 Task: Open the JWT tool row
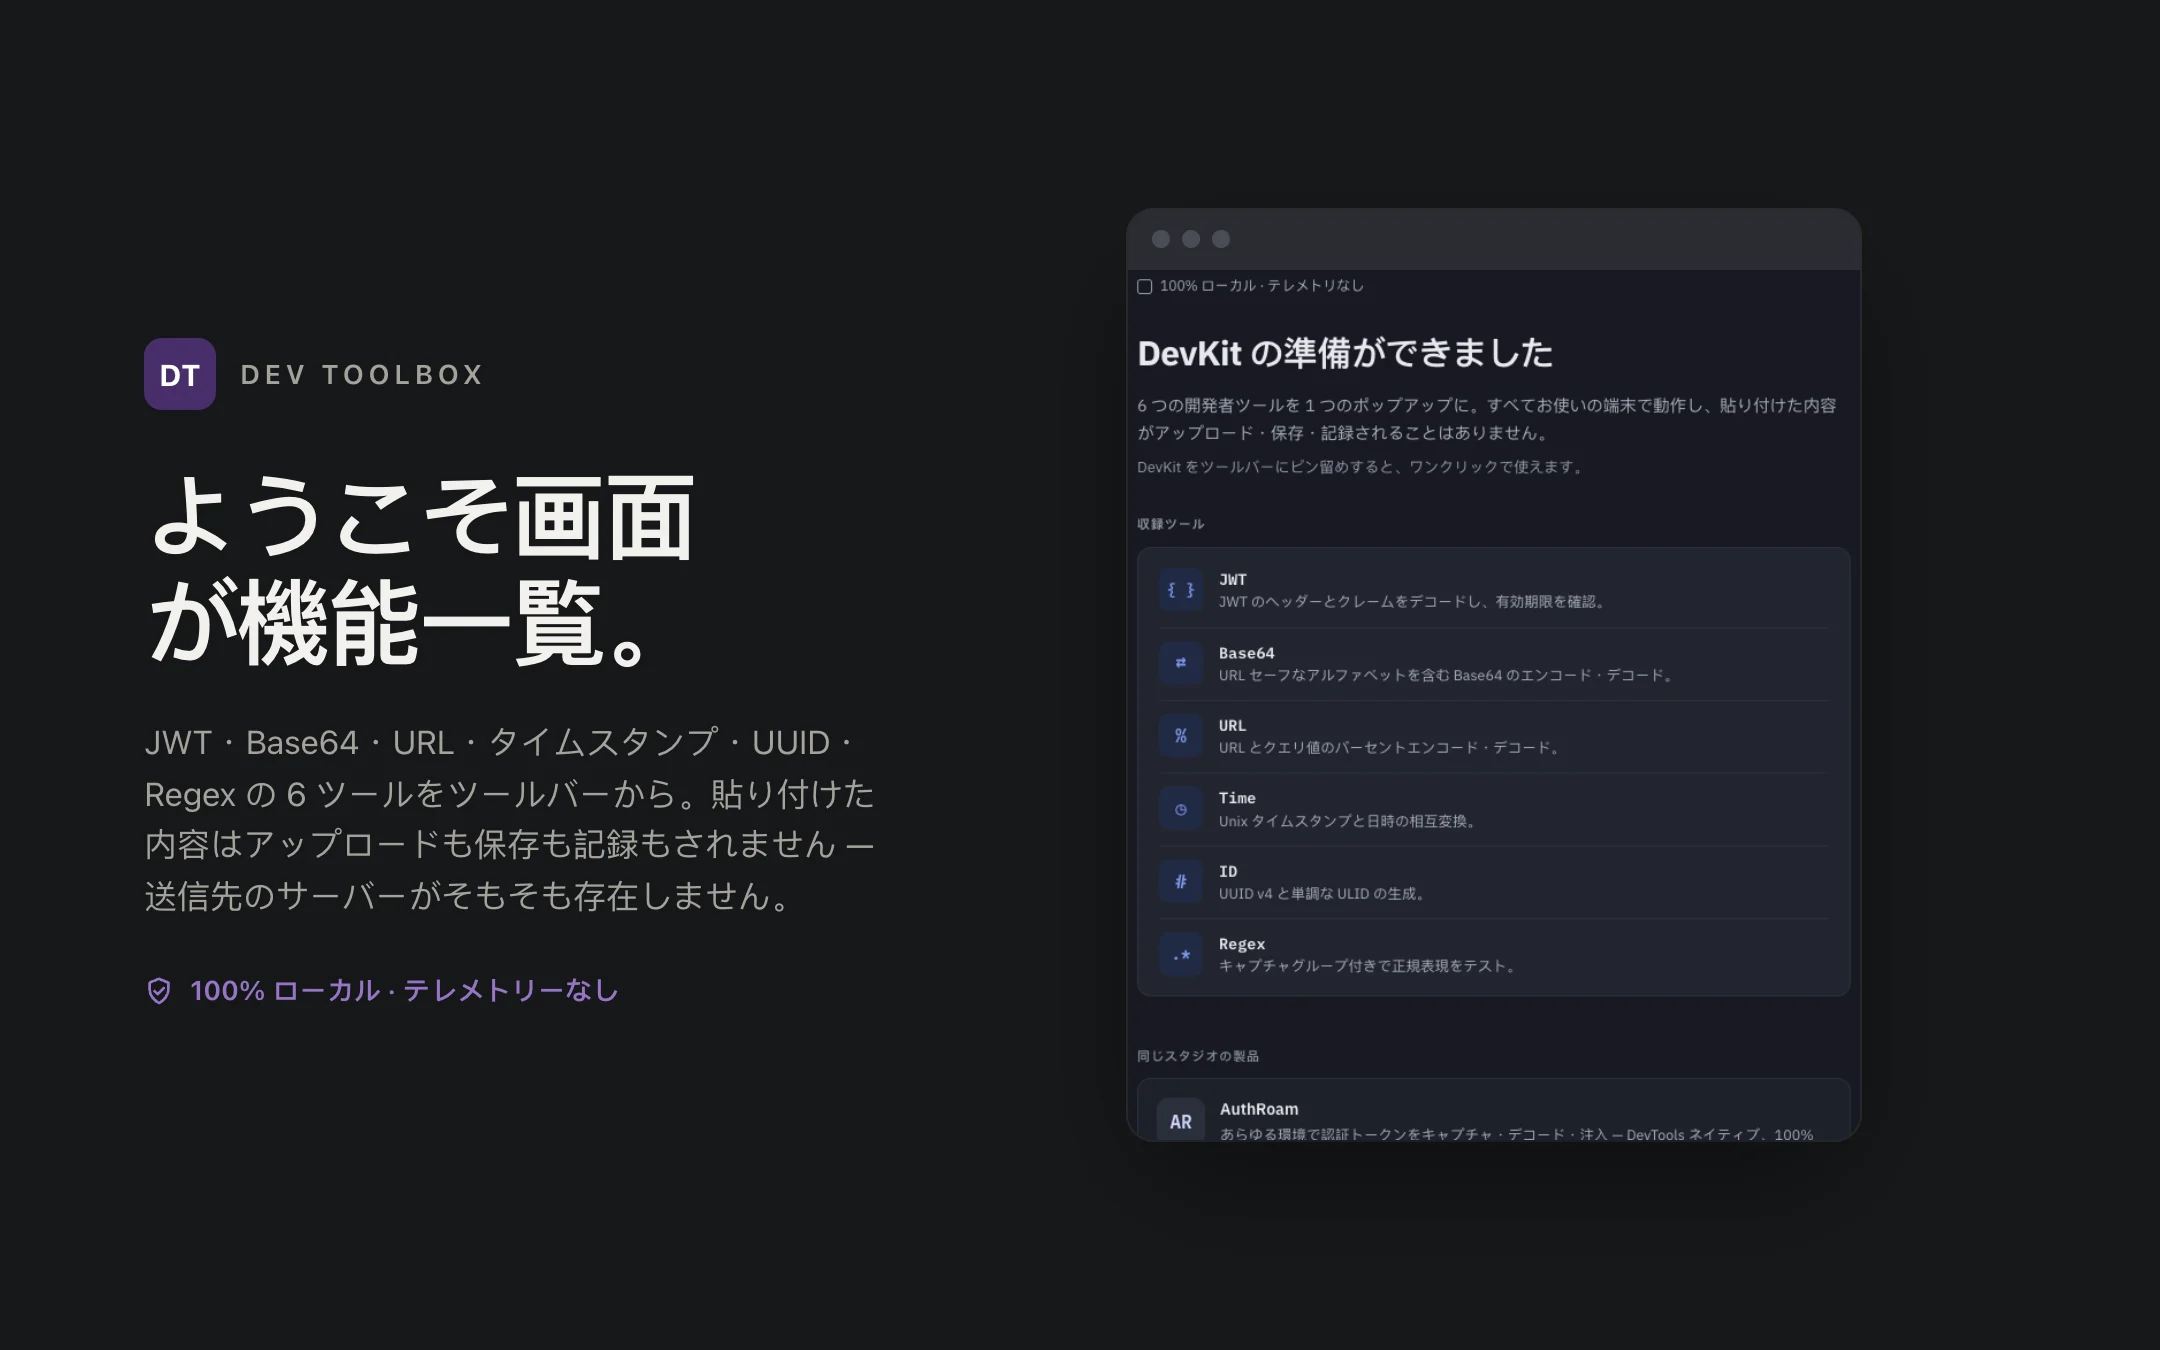[1494, 590]
